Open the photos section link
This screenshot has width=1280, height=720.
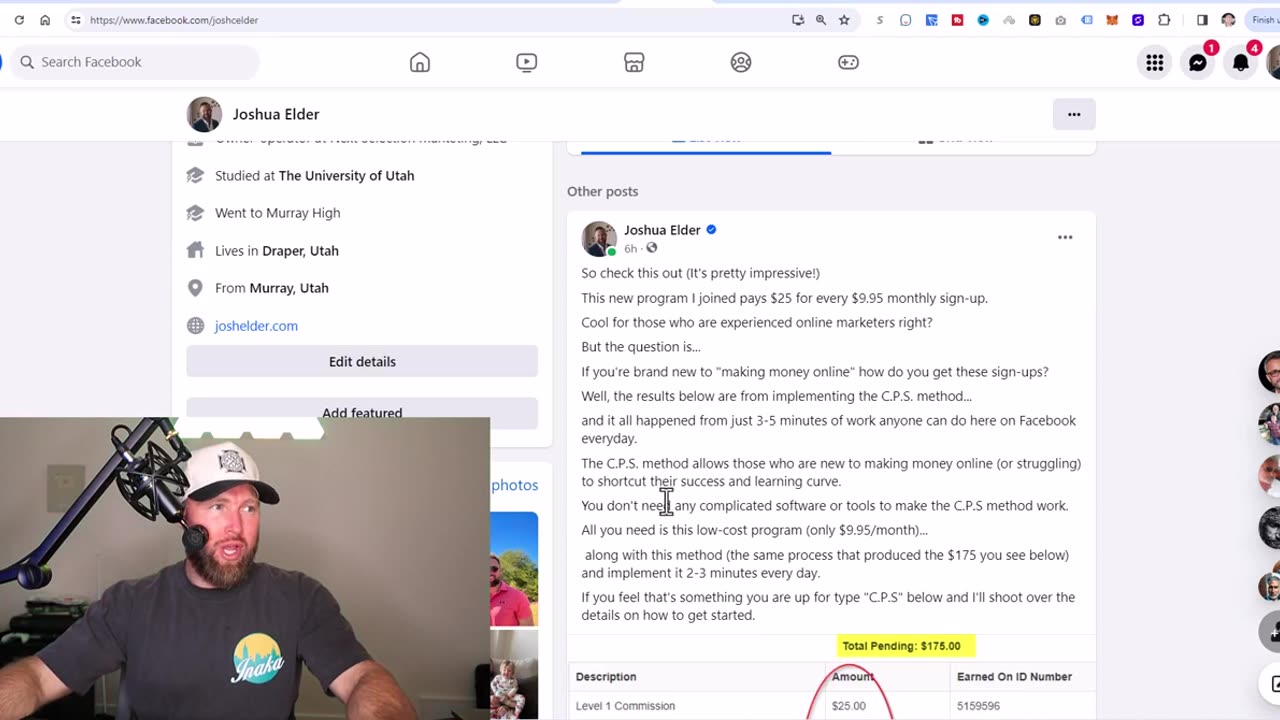[514, 485]
